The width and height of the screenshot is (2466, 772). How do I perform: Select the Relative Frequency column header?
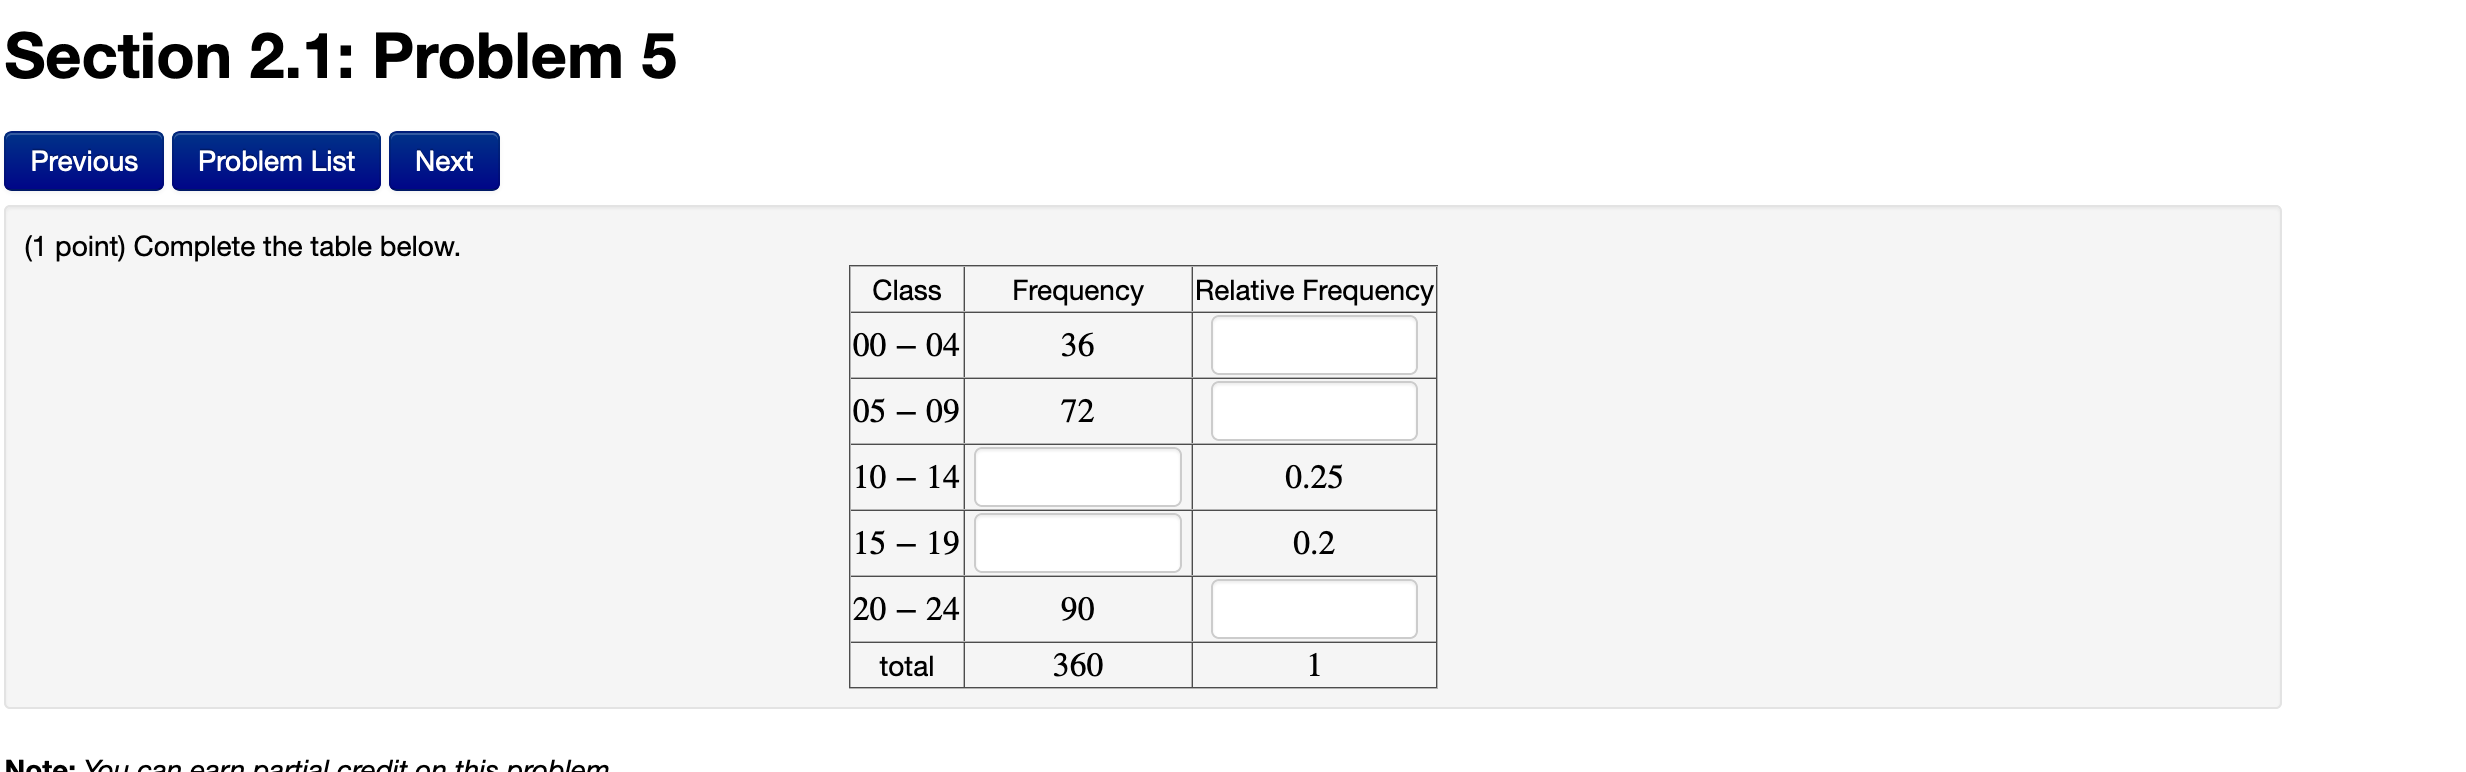(x=1313, y=290)
